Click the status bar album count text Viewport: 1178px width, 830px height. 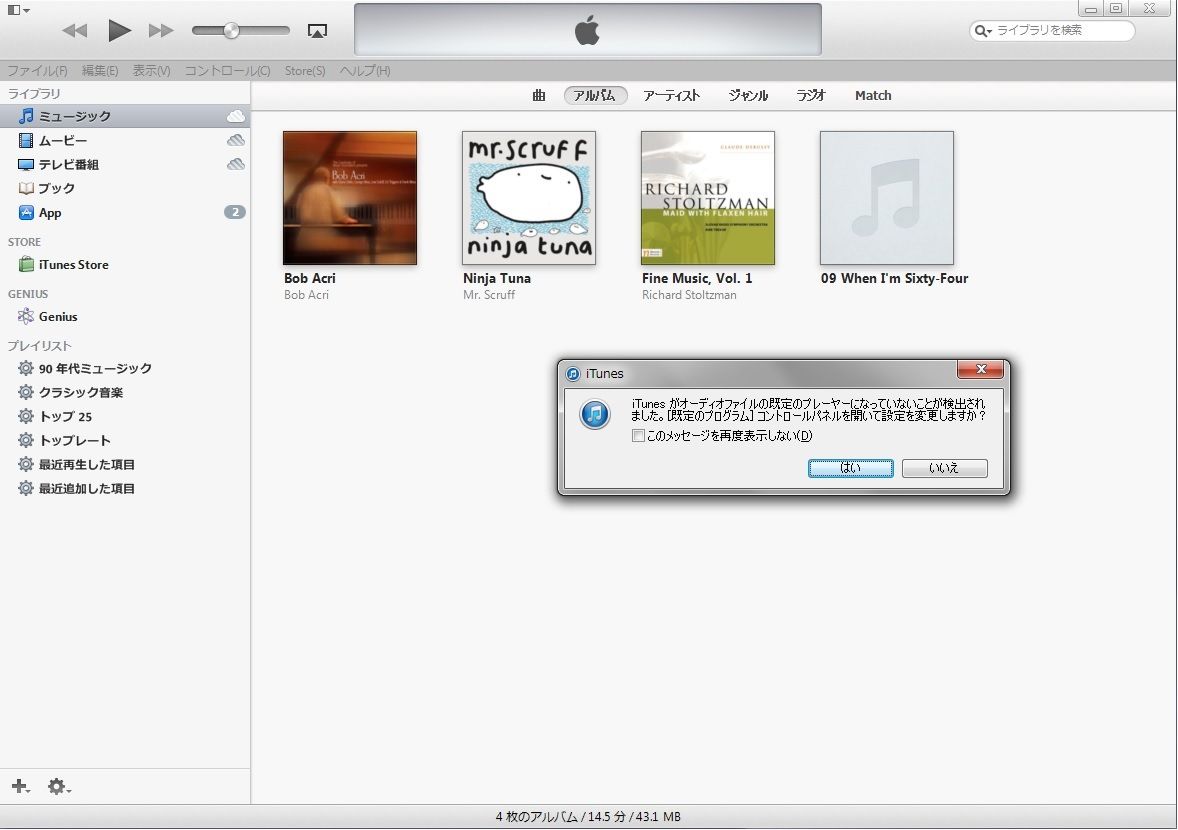tap(588, 816)
